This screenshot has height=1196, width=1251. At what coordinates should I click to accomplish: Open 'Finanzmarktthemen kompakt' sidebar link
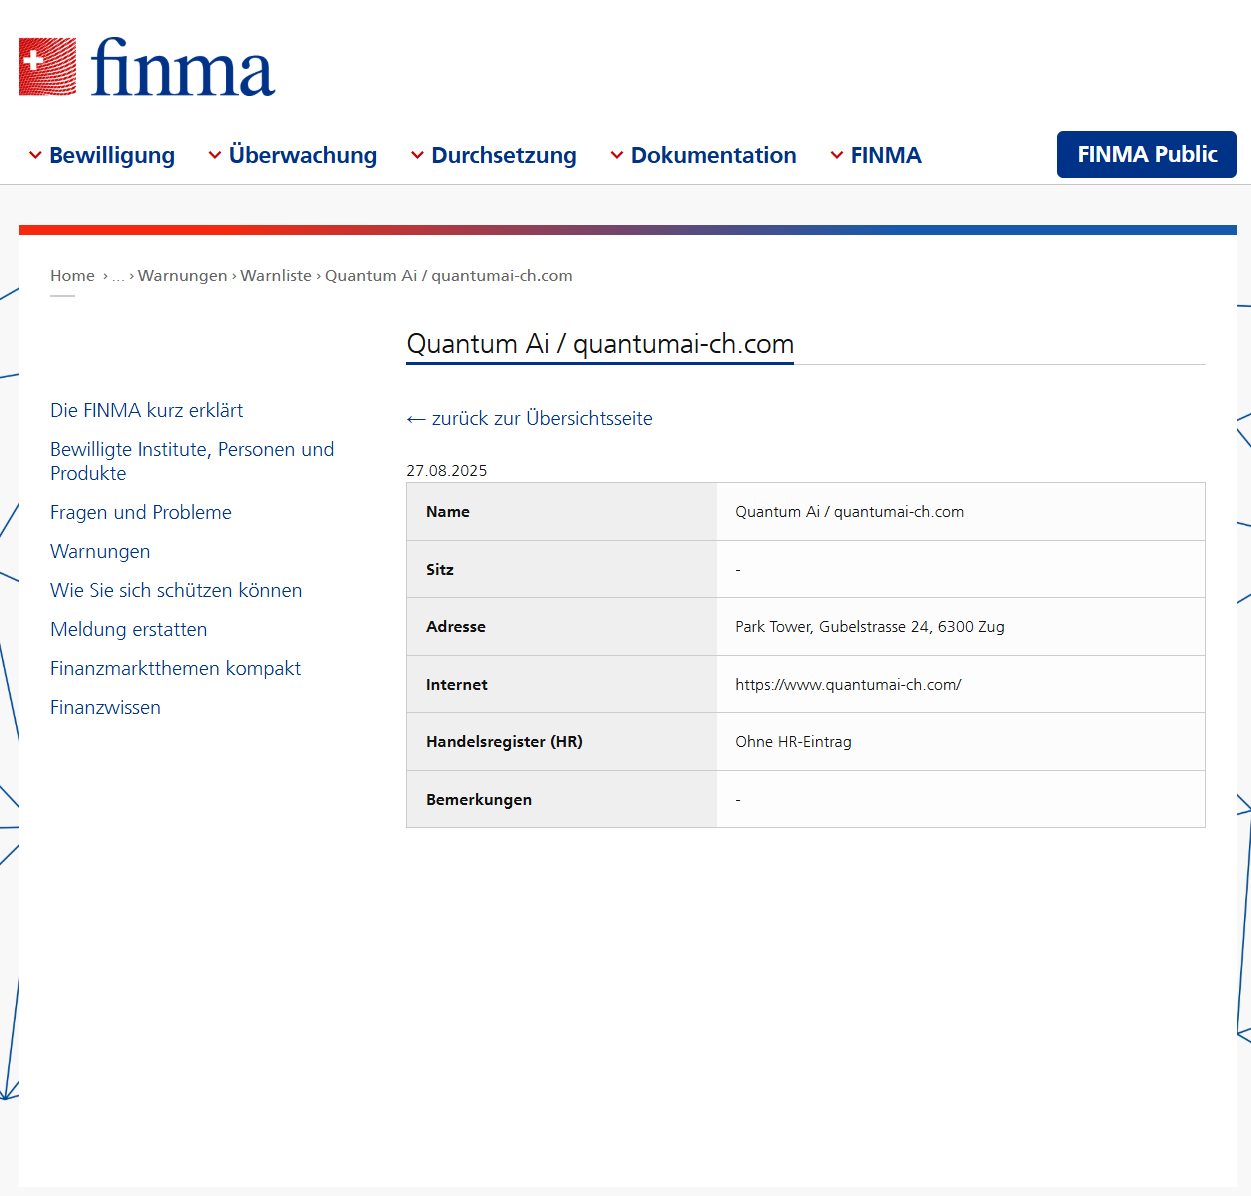[x=175, y=668]
